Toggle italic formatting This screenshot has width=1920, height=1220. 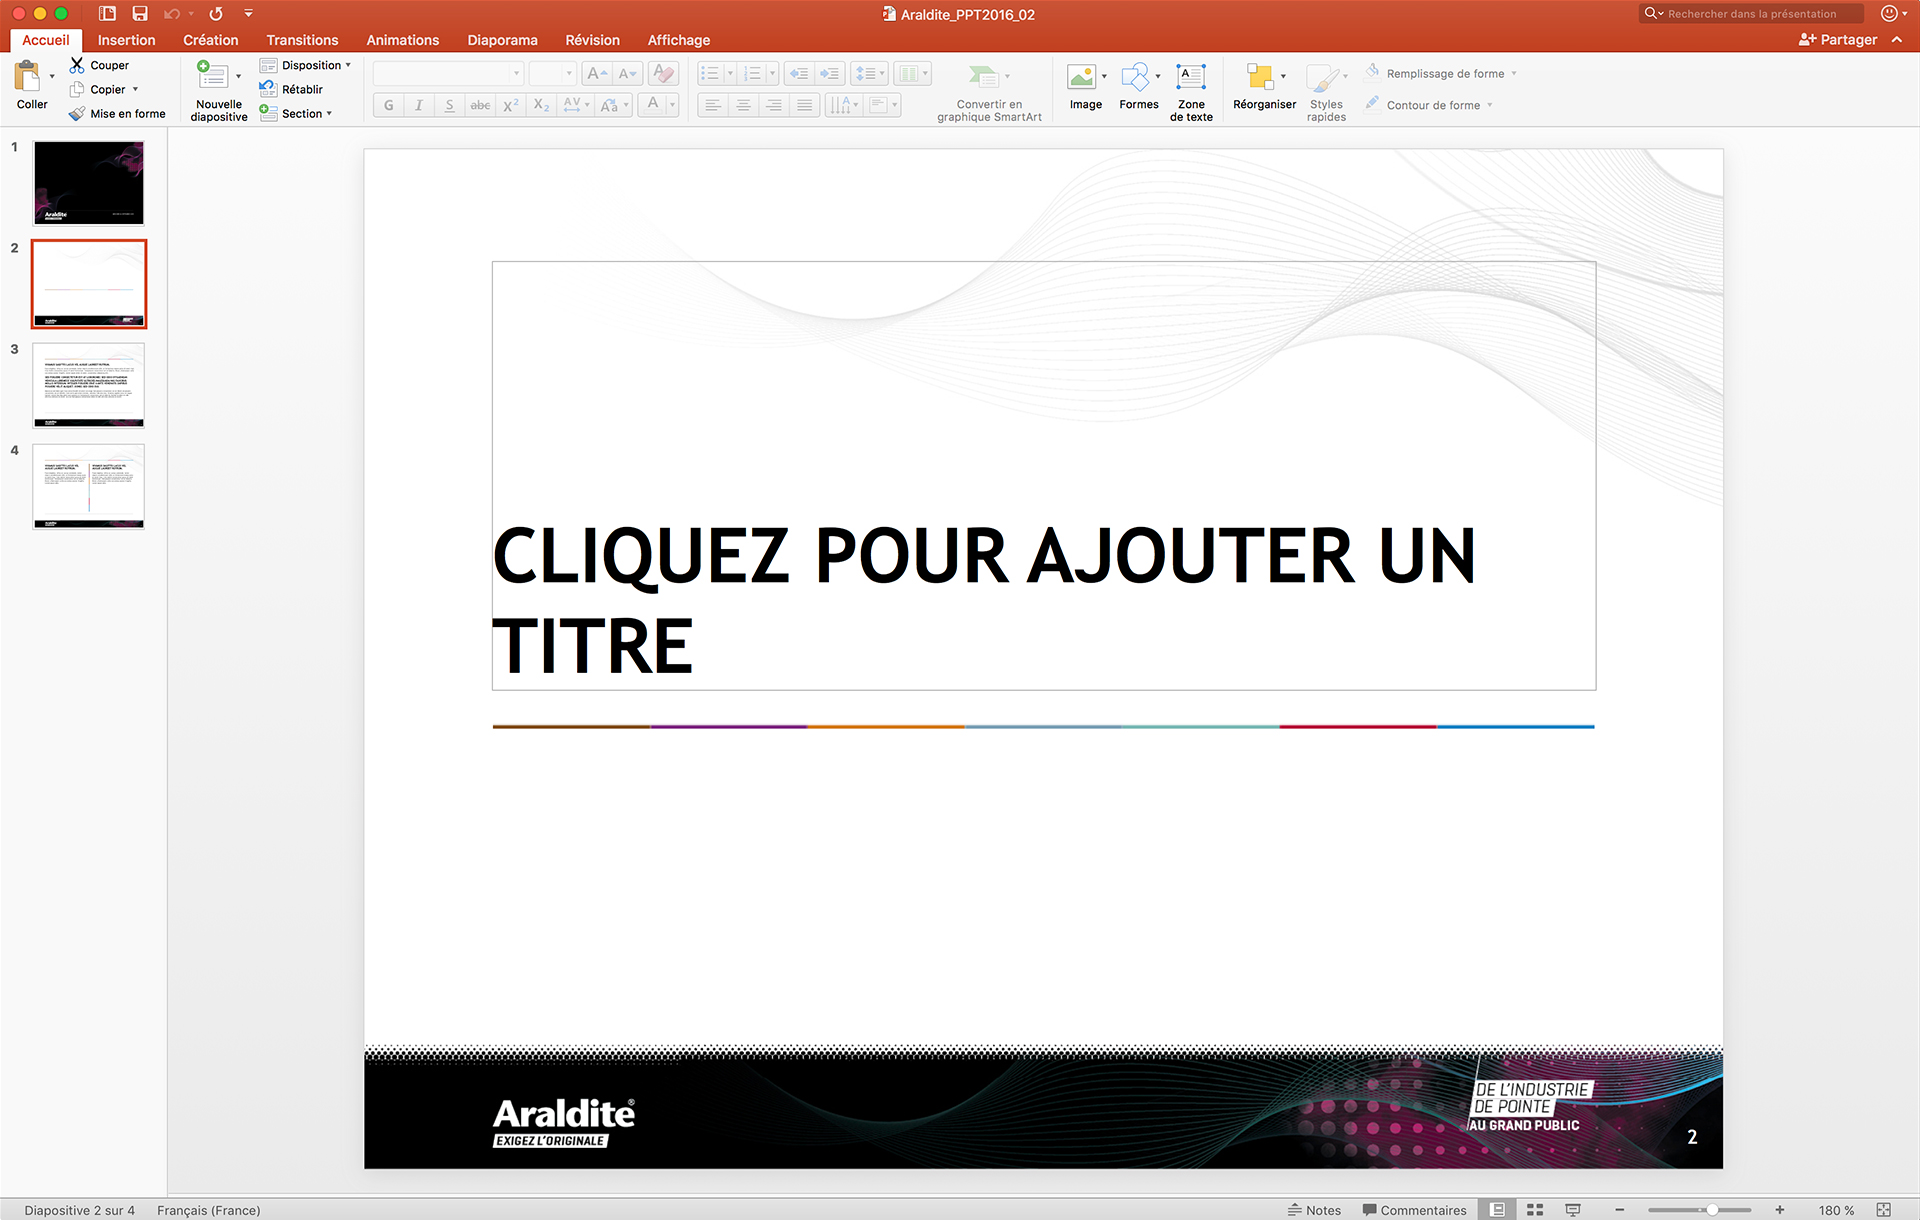click(419, 105)
